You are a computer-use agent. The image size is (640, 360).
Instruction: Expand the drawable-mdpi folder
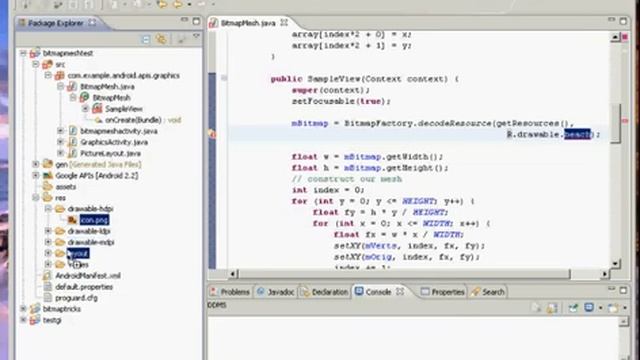click(48, 242)
